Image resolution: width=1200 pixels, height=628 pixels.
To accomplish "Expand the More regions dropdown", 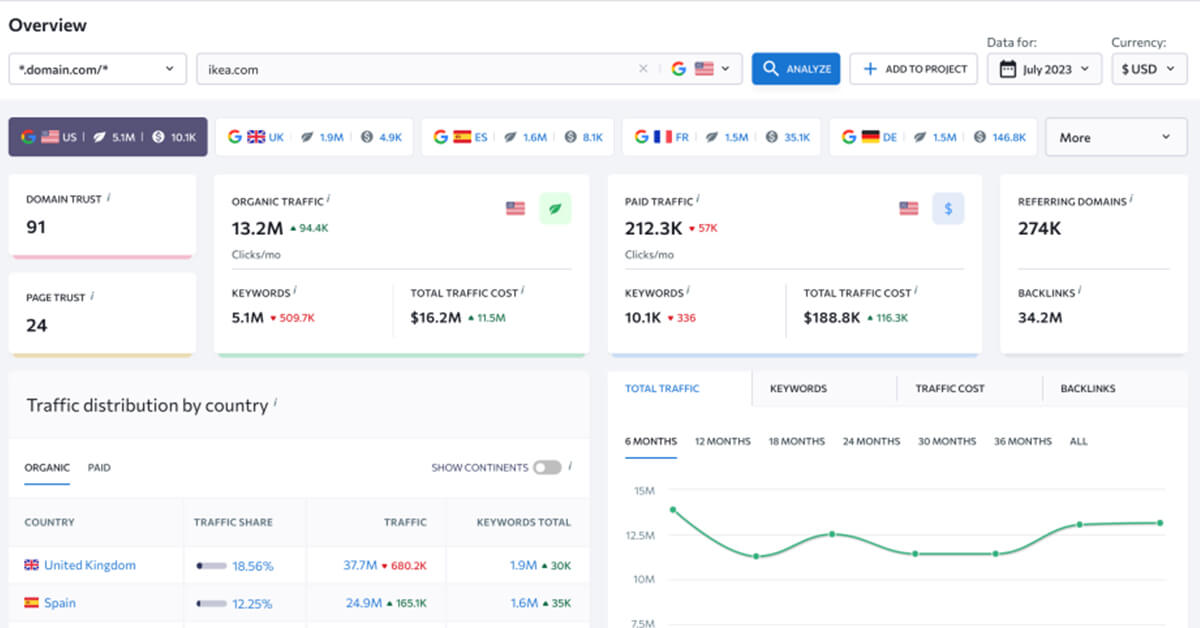I will tap(1117, 137).
